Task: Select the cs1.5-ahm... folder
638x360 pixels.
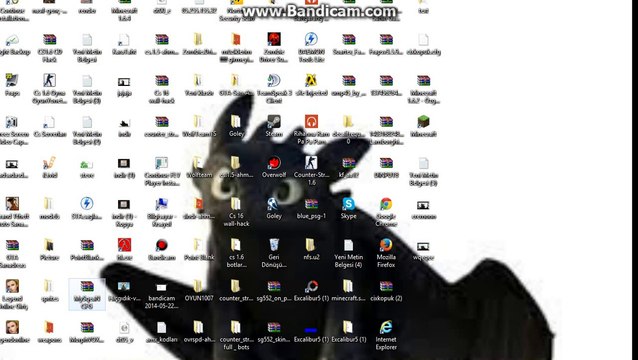Action: pyautogui.click(x=236, y=167)
